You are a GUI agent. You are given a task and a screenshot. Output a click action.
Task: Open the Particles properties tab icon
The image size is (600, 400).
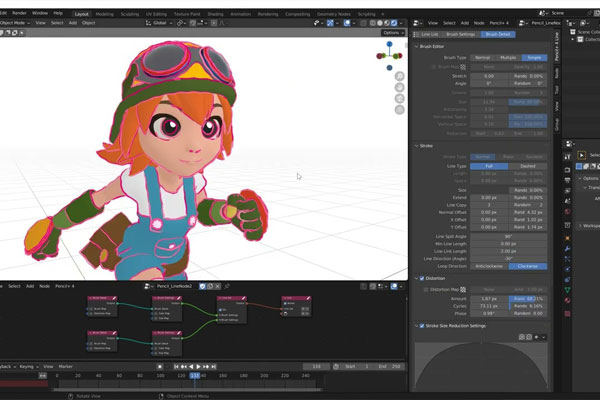567,259
